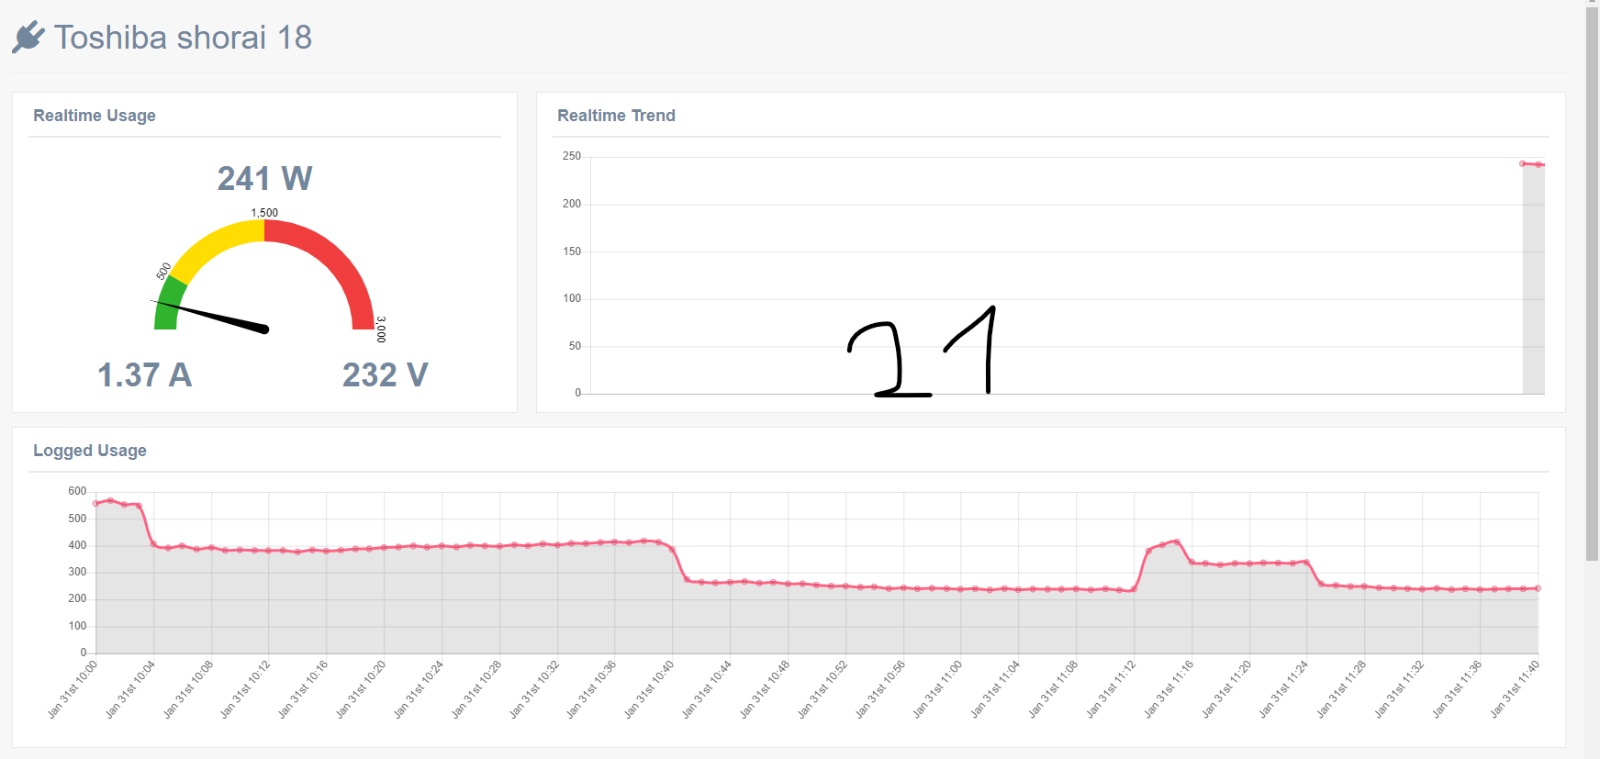
Task: Select the "1.37 A" current reading
Action: coord(145,375)
